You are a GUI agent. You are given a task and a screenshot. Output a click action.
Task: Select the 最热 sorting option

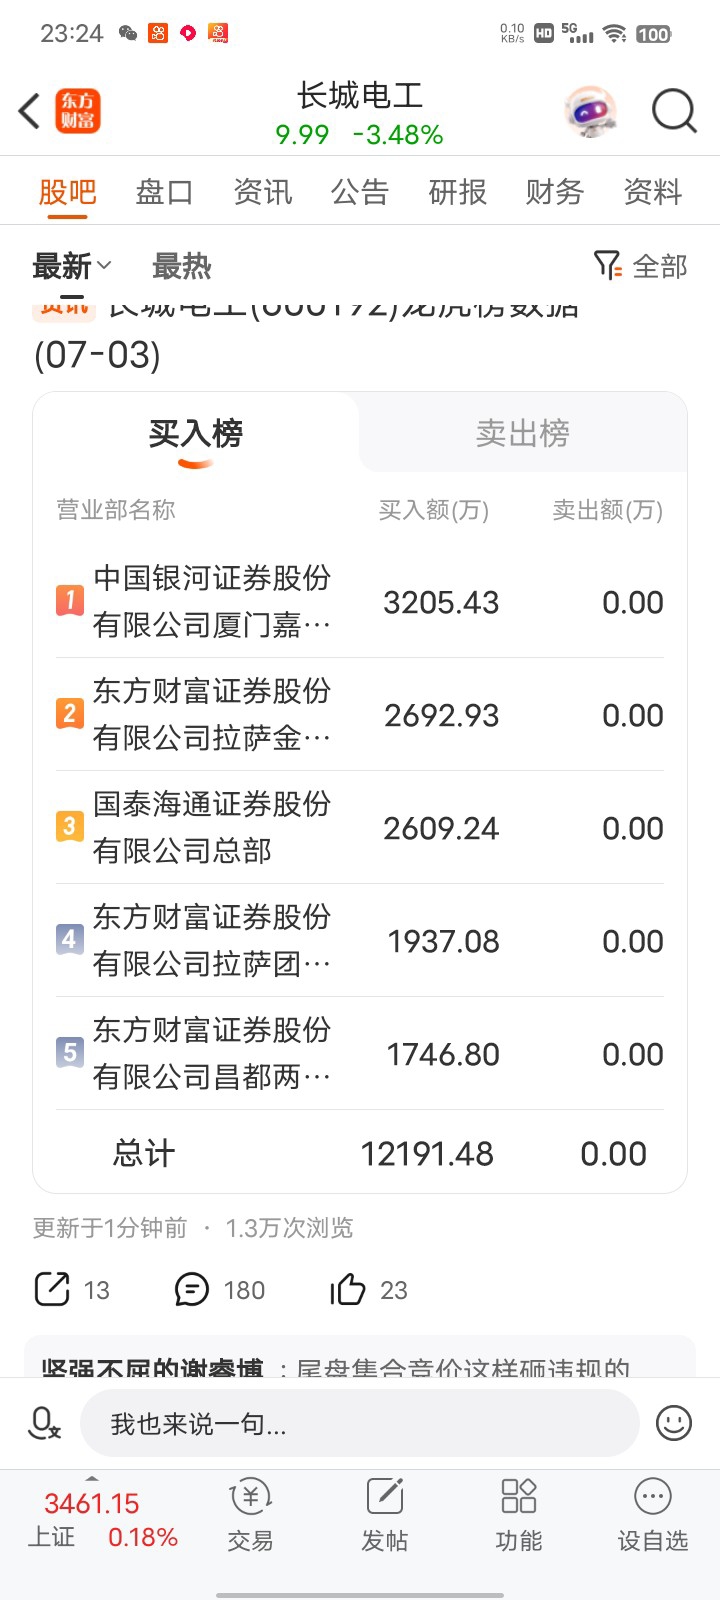pyautogui.click(x=182, y=267)
